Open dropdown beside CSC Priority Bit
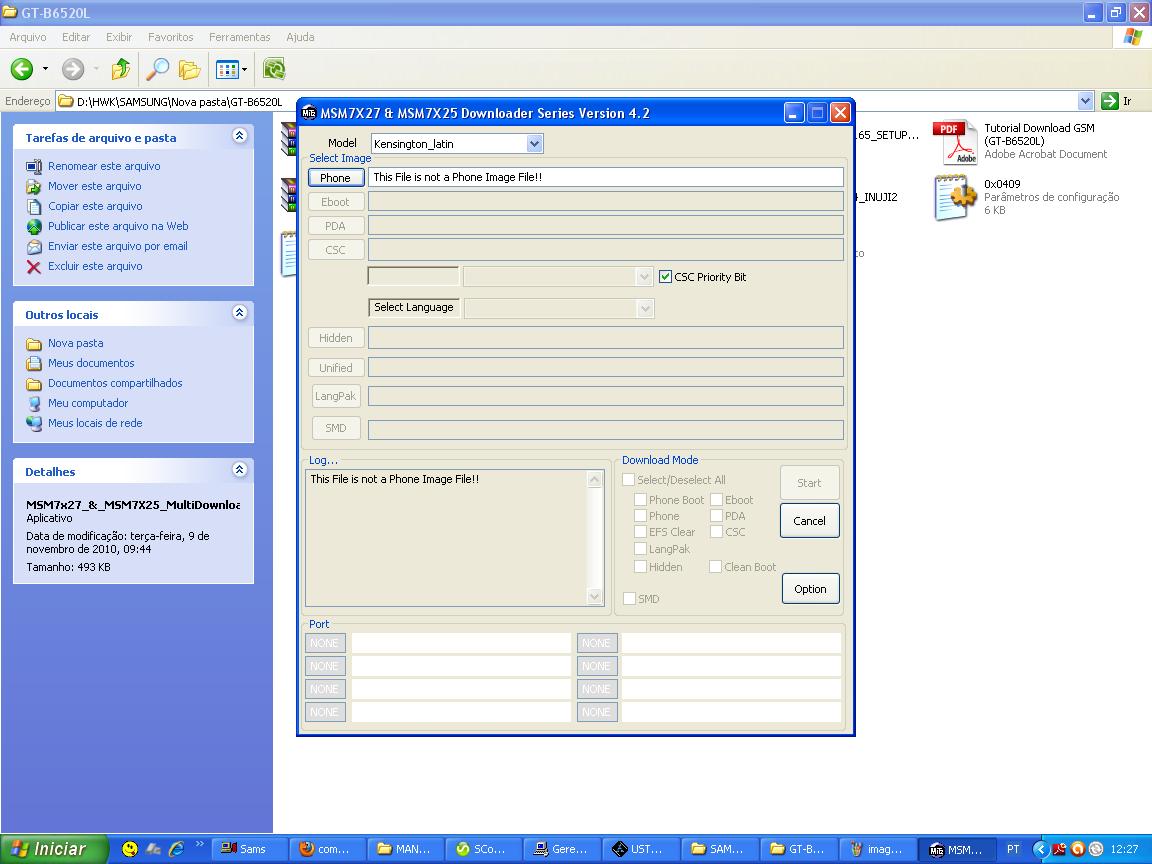This screenshot has height=864, width=1152. pos(644,277)
